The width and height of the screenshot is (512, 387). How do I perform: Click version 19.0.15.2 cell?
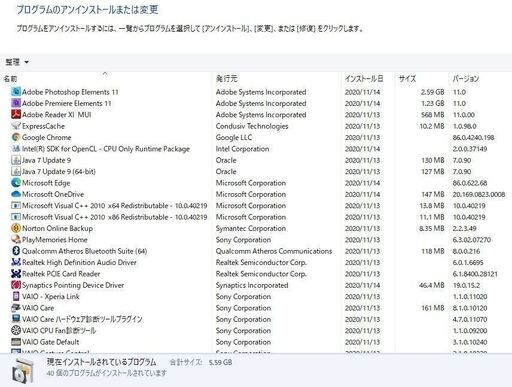[466, 285]
